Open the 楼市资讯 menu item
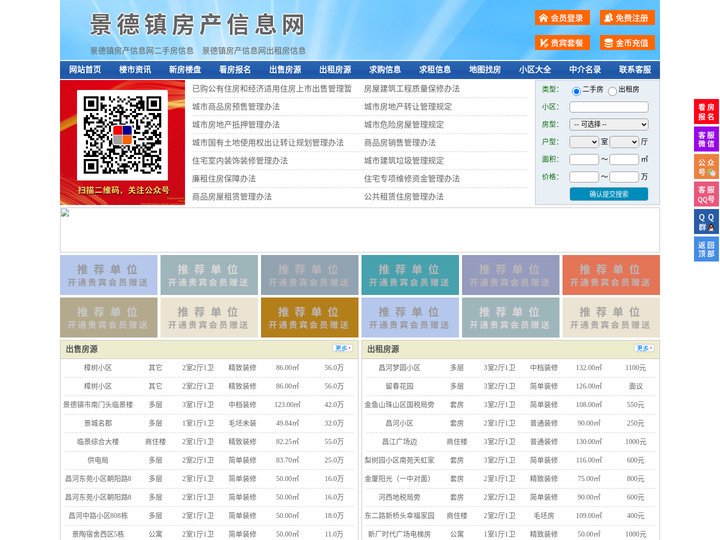The width and height of the screenshot is (720, 540). click(135, 70)
